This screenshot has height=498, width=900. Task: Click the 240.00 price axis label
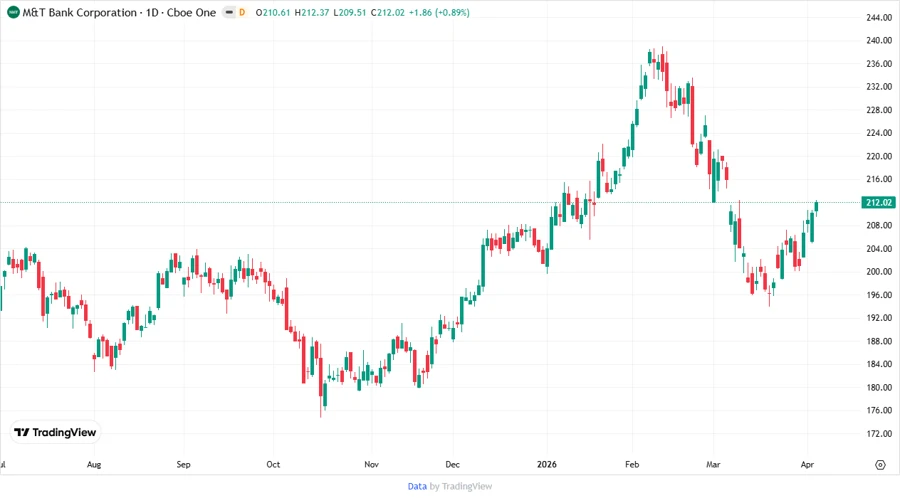879,40
